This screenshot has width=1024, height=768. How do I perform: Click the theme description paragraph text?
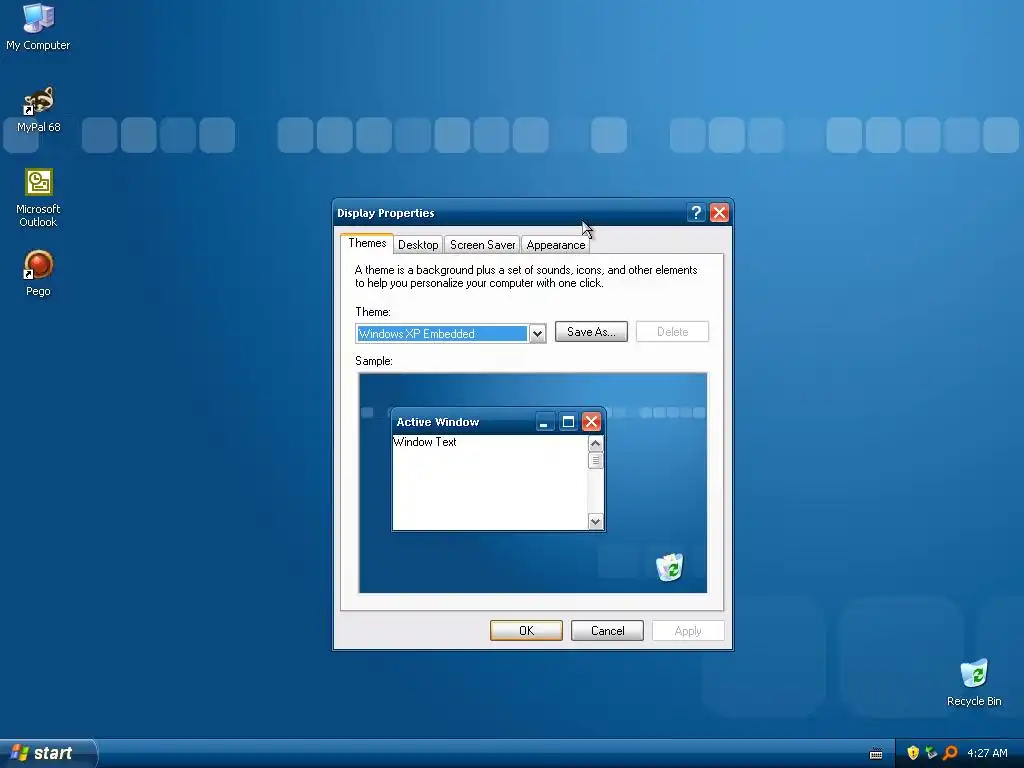[x=526, y=276]
